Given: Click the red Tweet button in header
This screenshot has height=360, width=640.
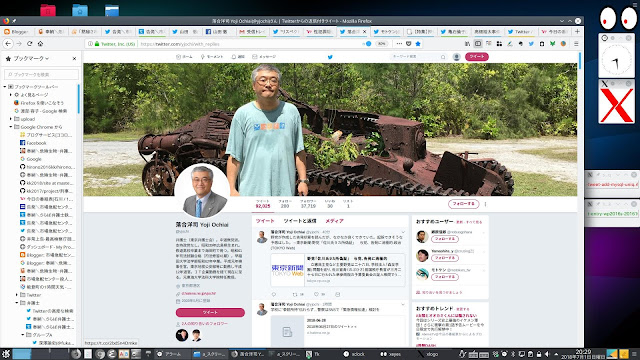Looking at the screenshot, I should 477,57.
